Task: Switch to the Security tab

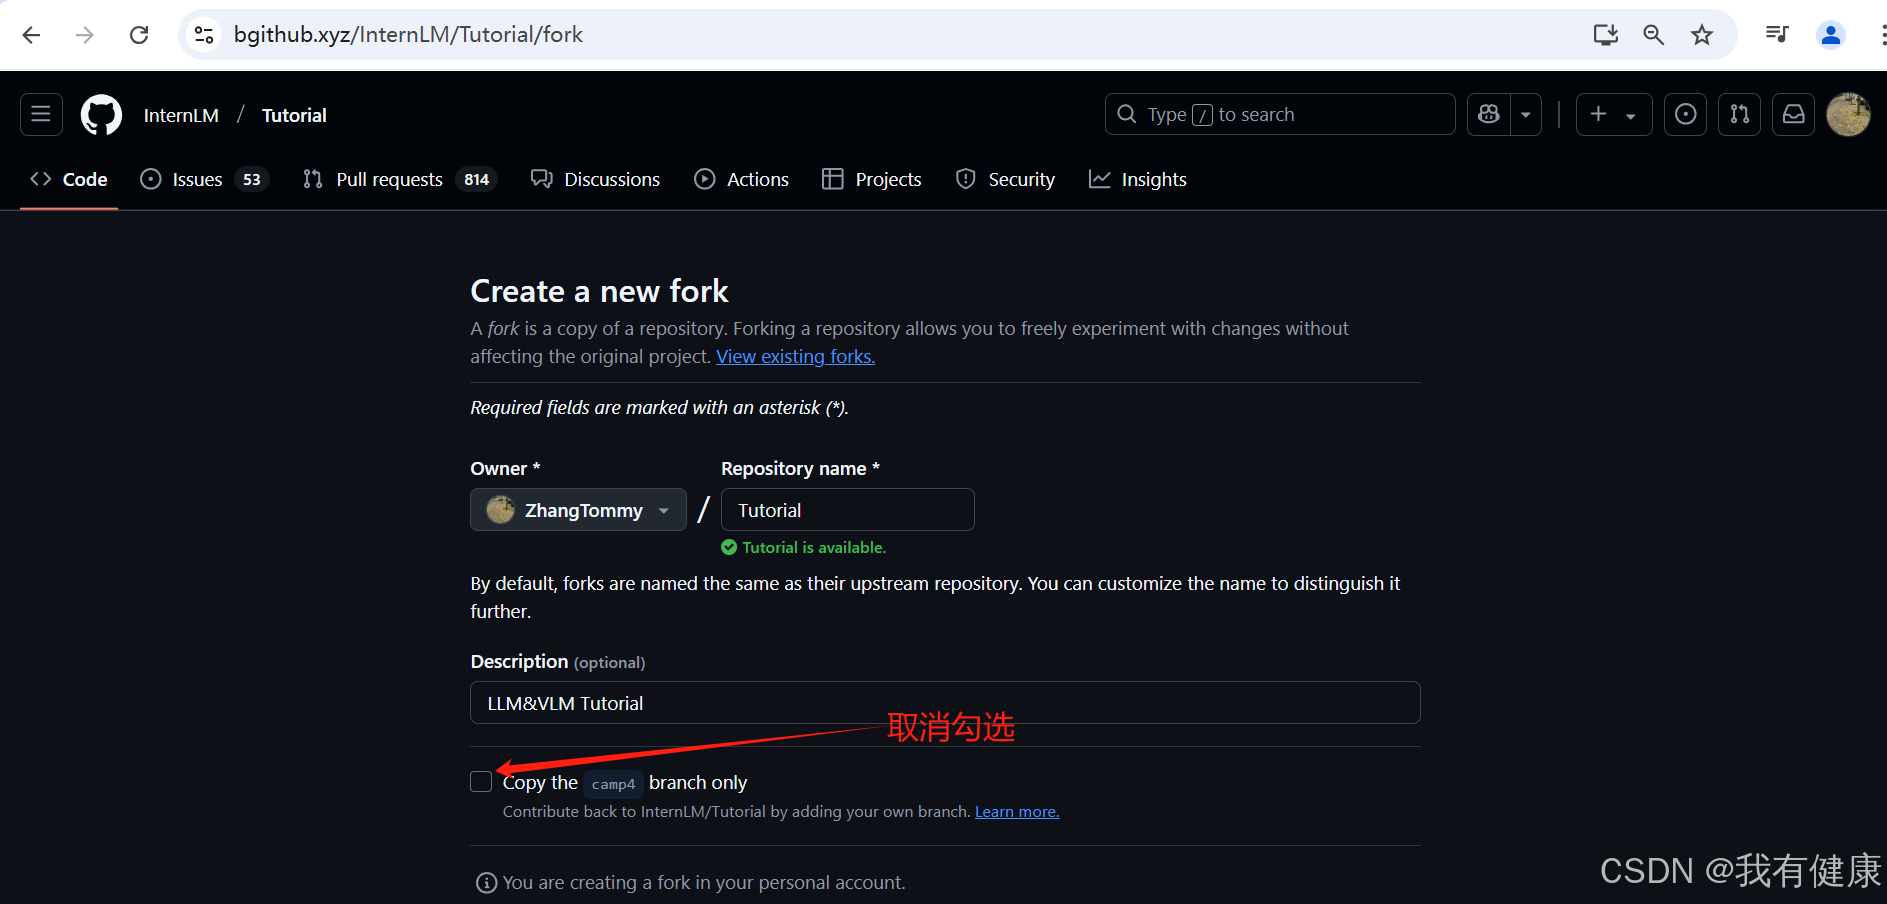Action: click(1006, 179)
